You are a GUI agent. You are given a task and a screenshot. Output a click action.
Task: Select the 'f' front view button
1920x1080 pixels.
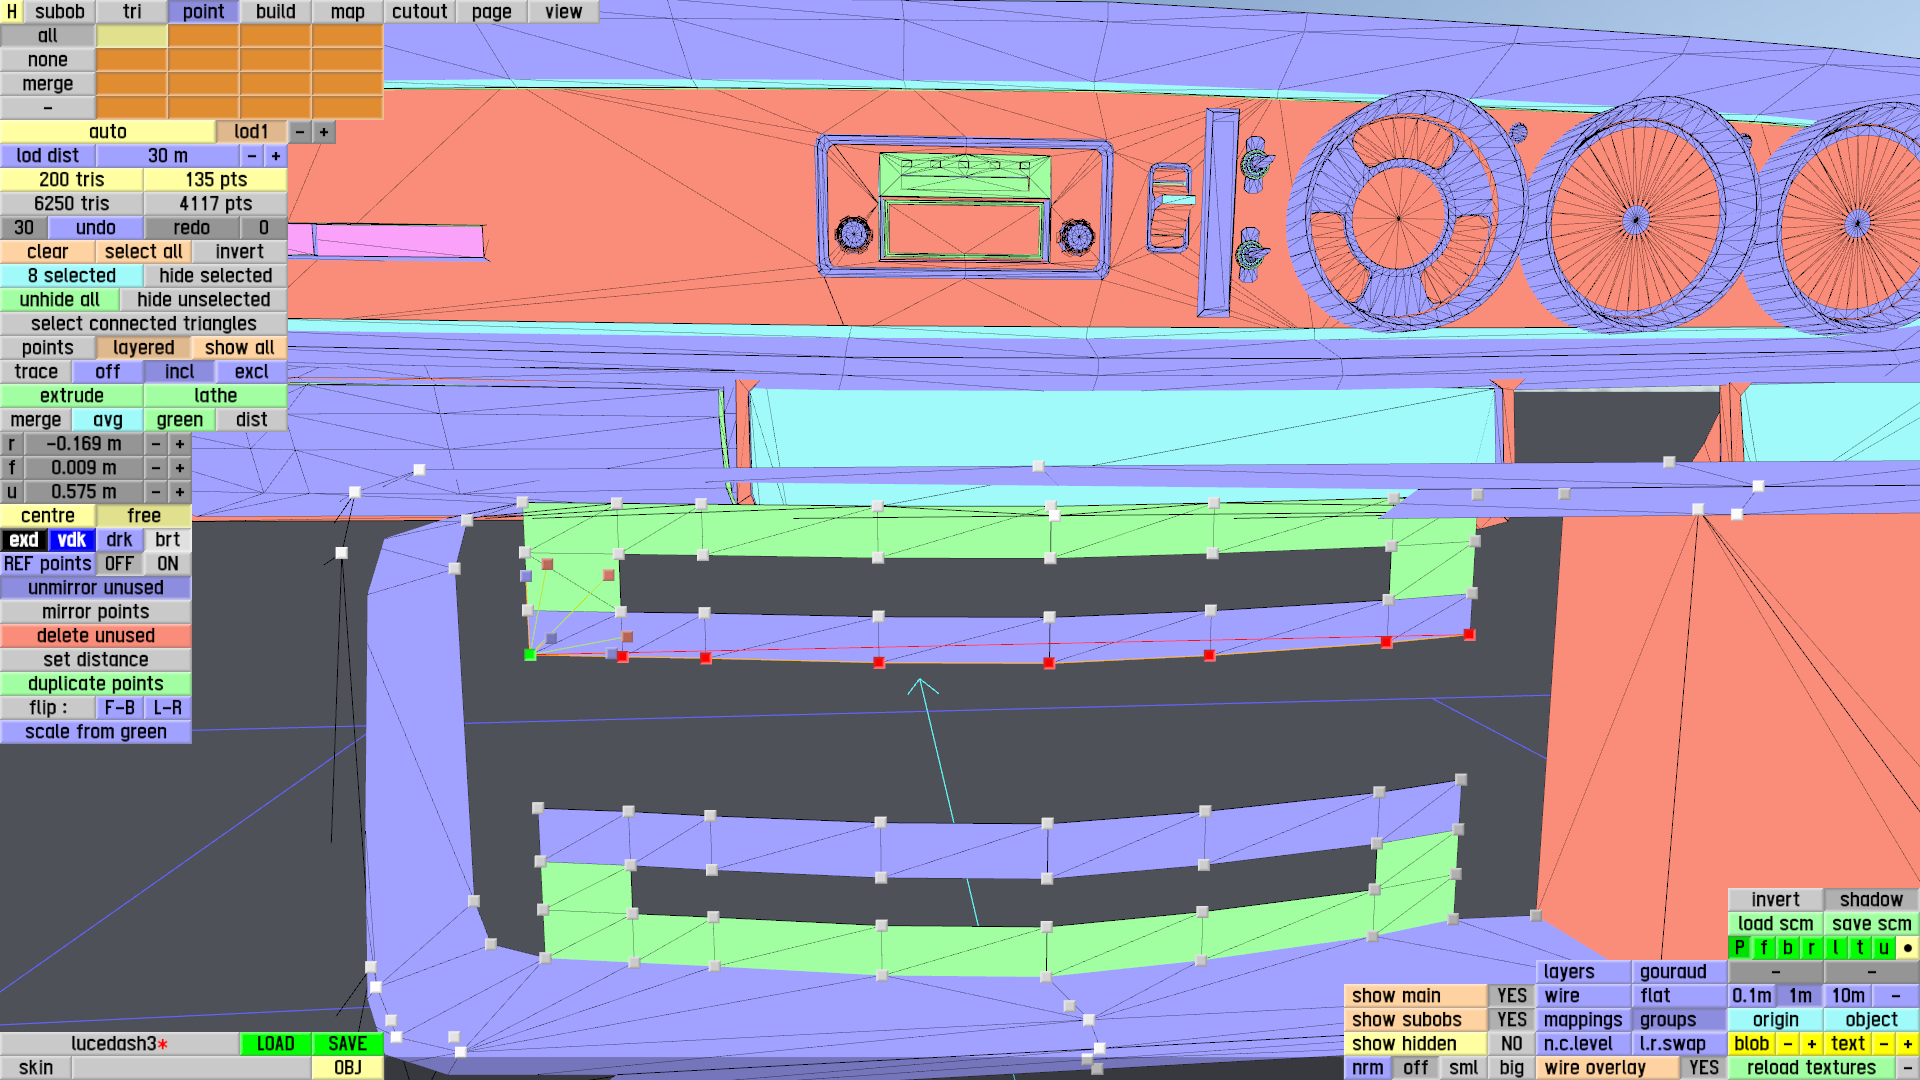click(x=1763, y=947)
